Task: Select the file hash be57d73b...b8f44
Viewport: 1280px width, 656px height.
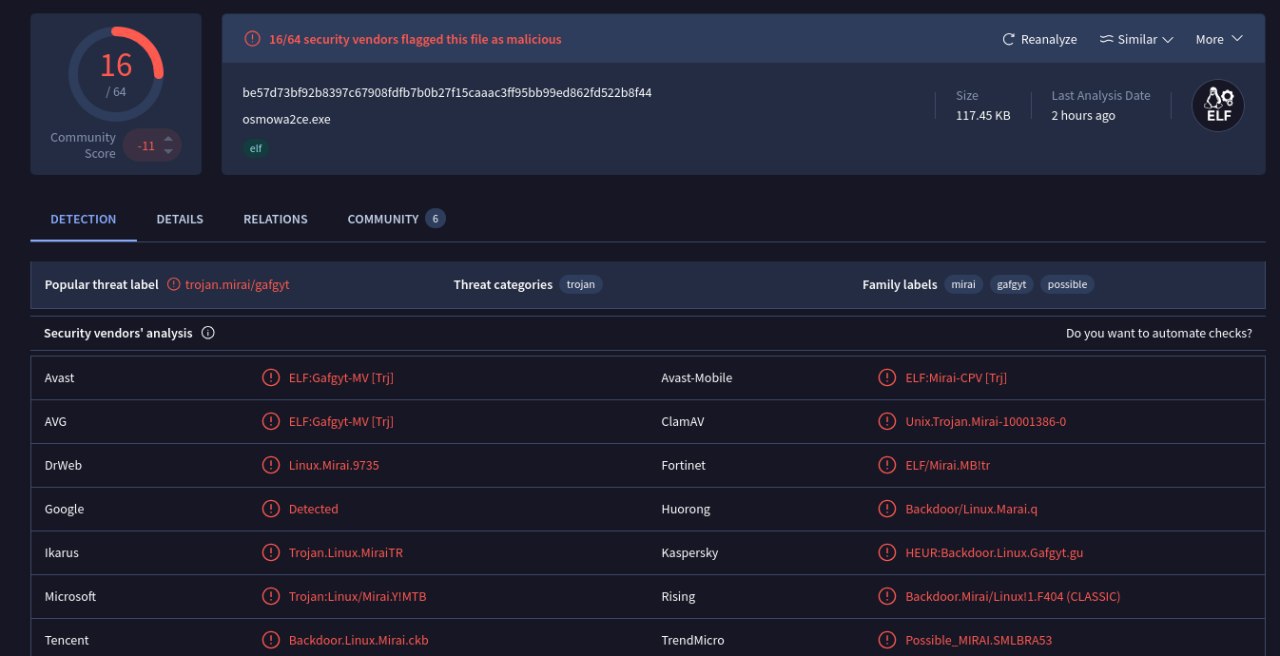Action: point(447,92)
